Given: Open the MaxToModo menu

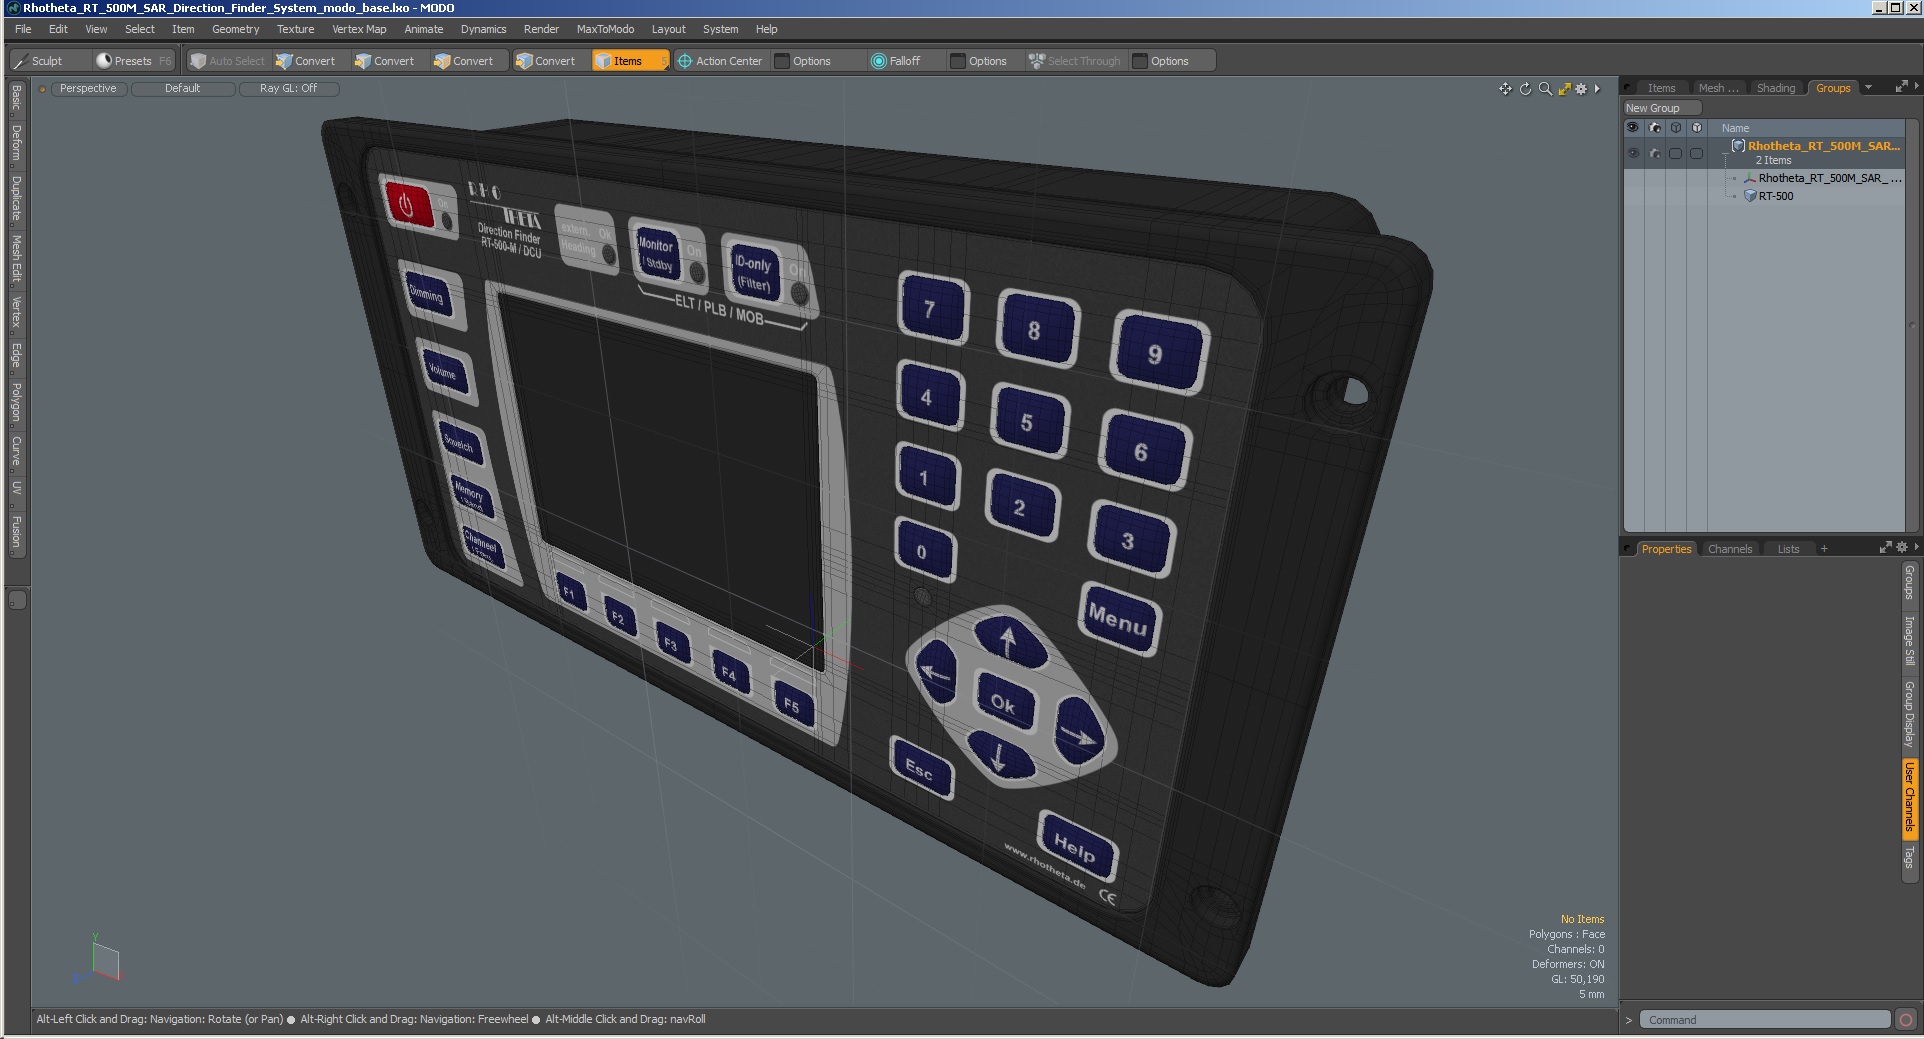Looking at the screenshot, I should (x=605, y=29).
